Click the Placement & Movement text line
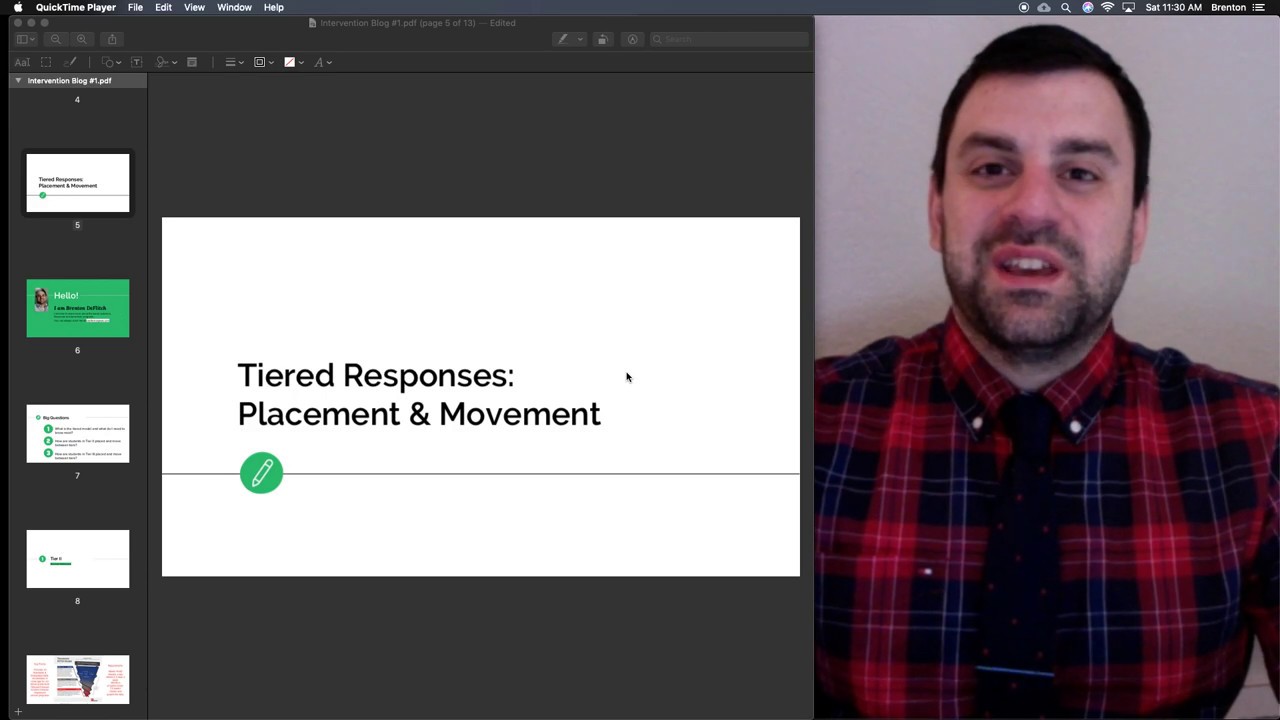Screen dimensions: 1280x720 (x=419, y=414)
